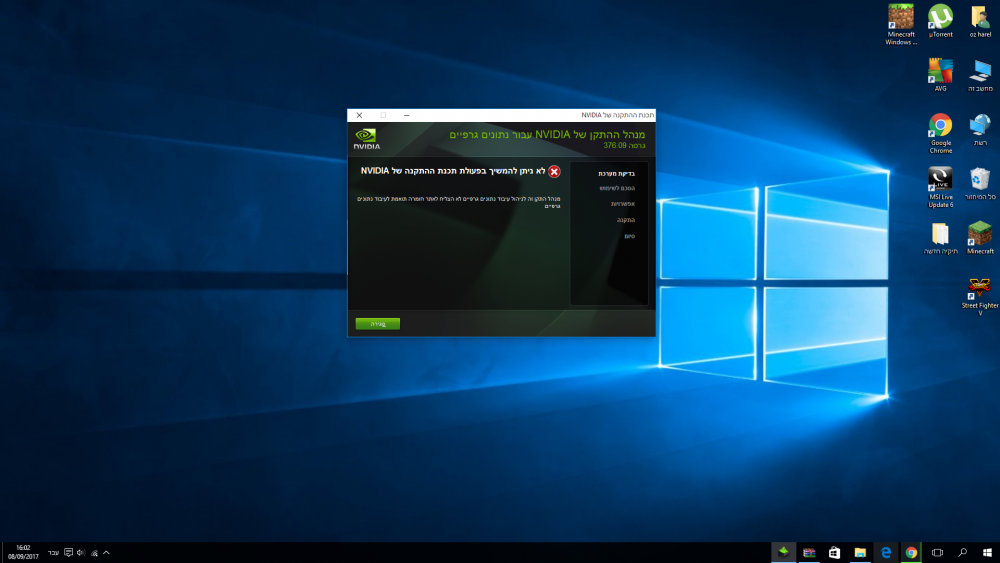
Task: Open Minecraft Windows desktop shortcut
Action: click(901, 24)
